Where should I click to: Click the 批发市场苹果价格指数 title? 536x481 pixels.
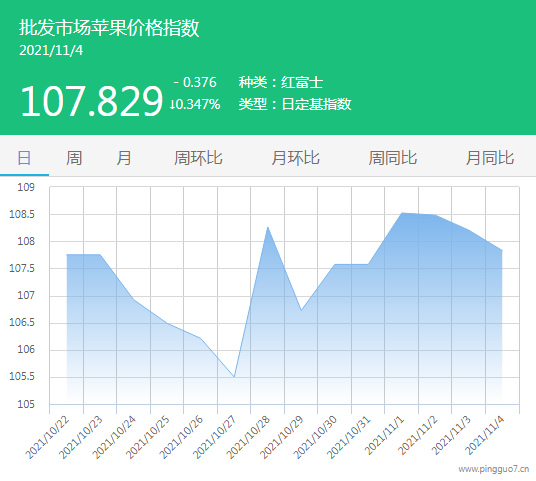109,27
